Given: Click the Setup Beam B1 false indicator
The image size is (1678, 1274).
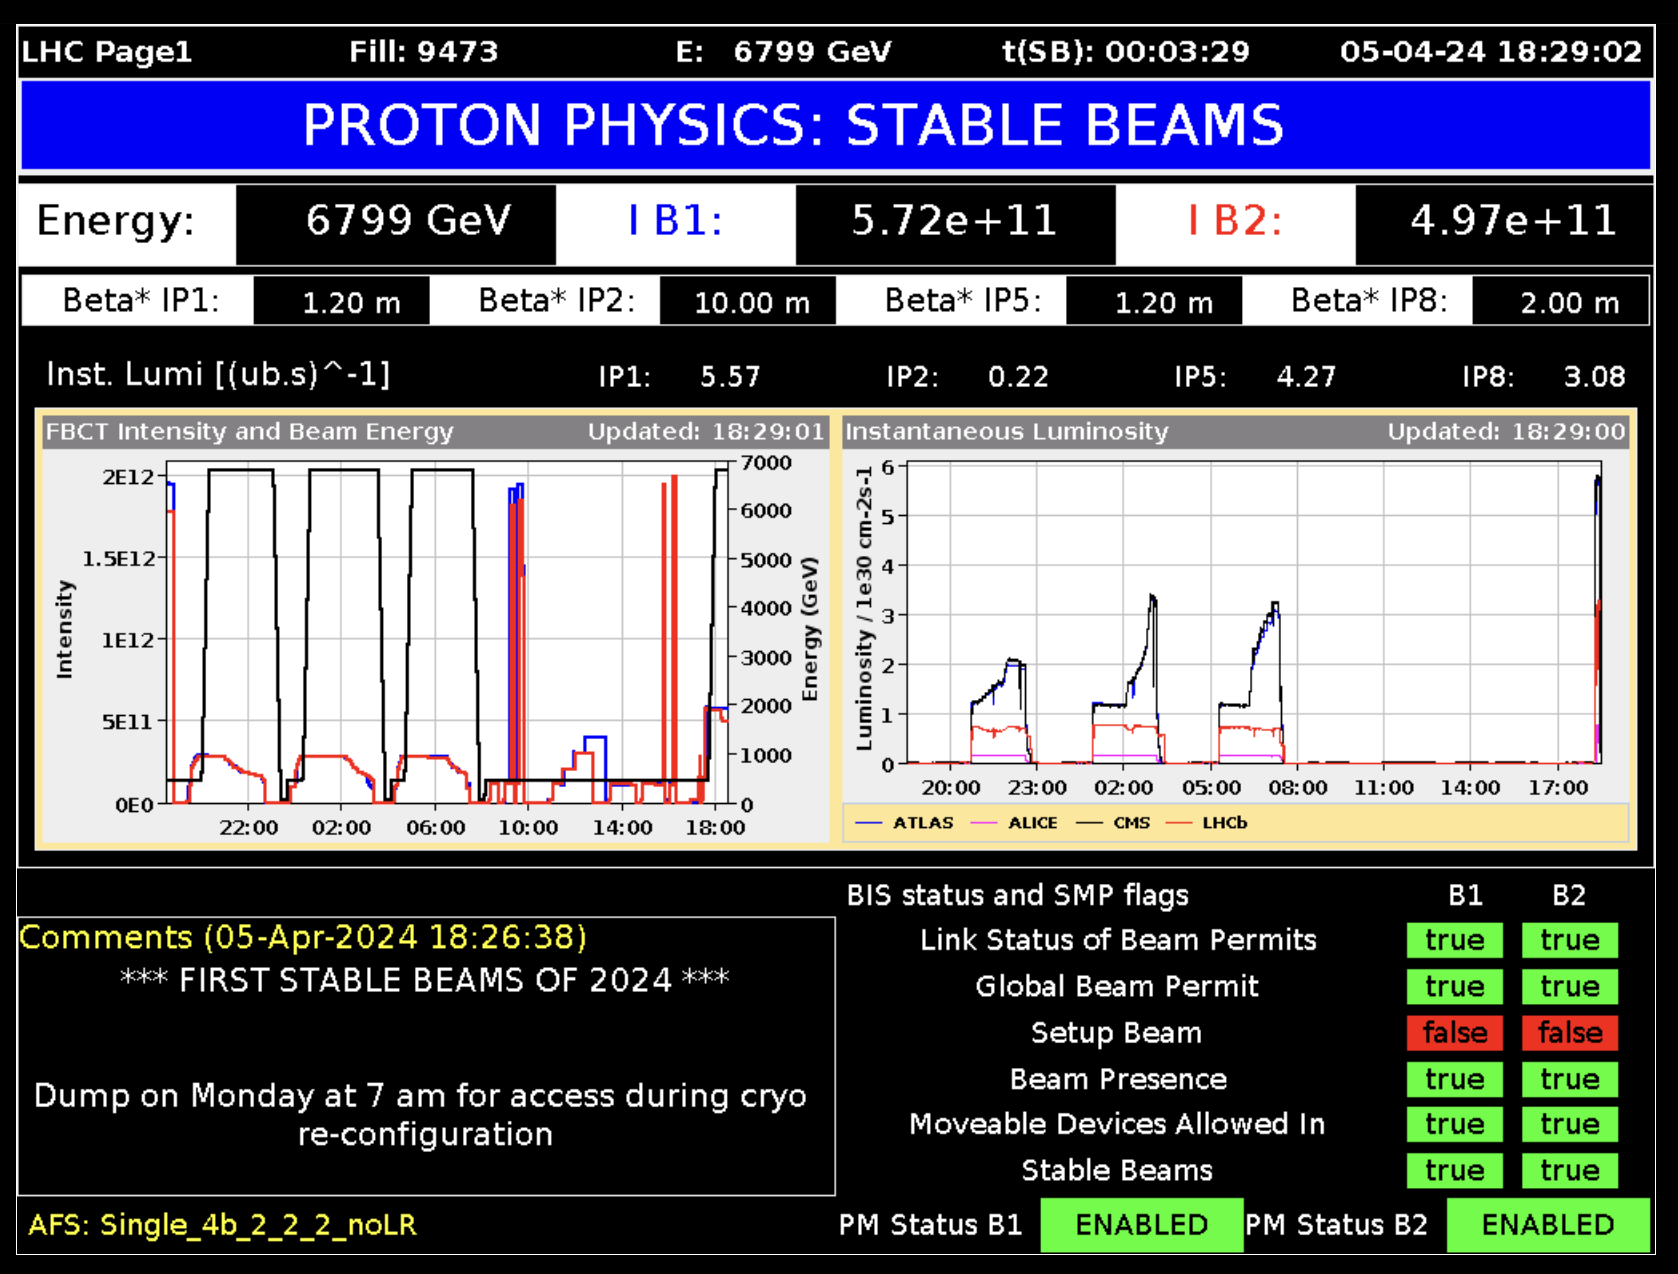Looking at the screenshot, I should point(1454,1033).
